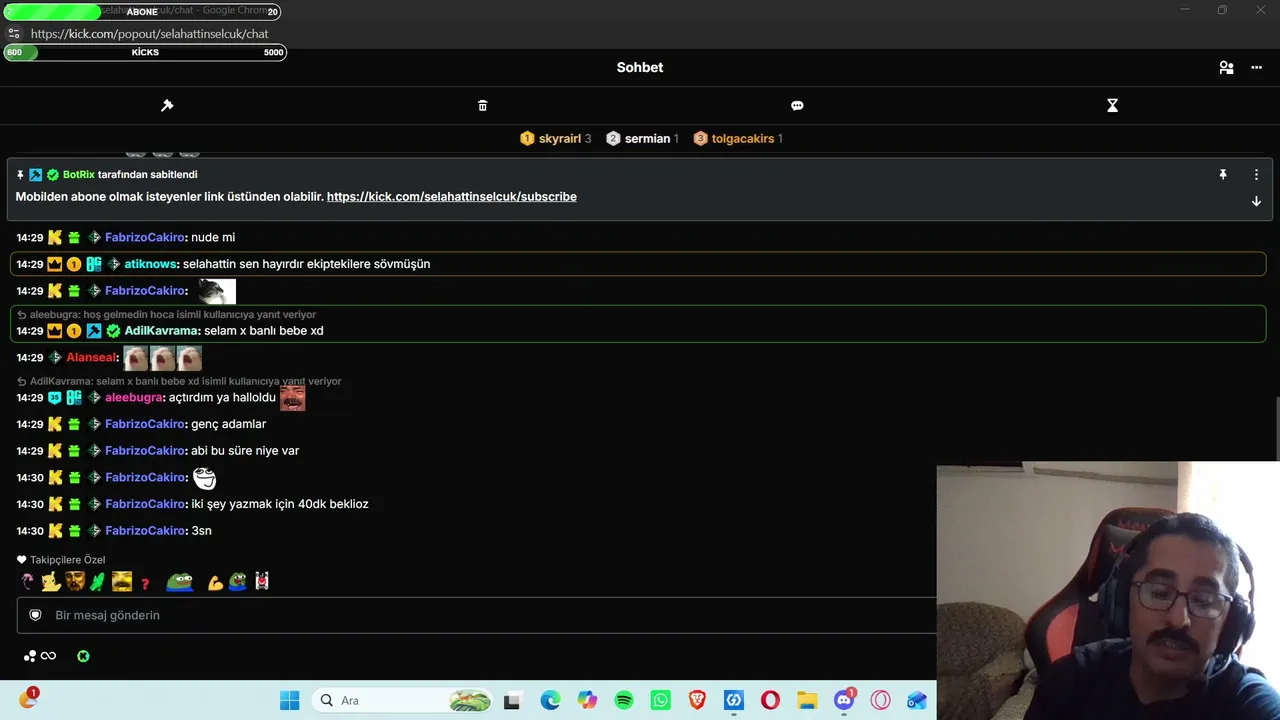Click the ABONE subscriber goal progress bar
Image resolution: width=1280 pixels, height=720 pixels.
coord(142,12)
